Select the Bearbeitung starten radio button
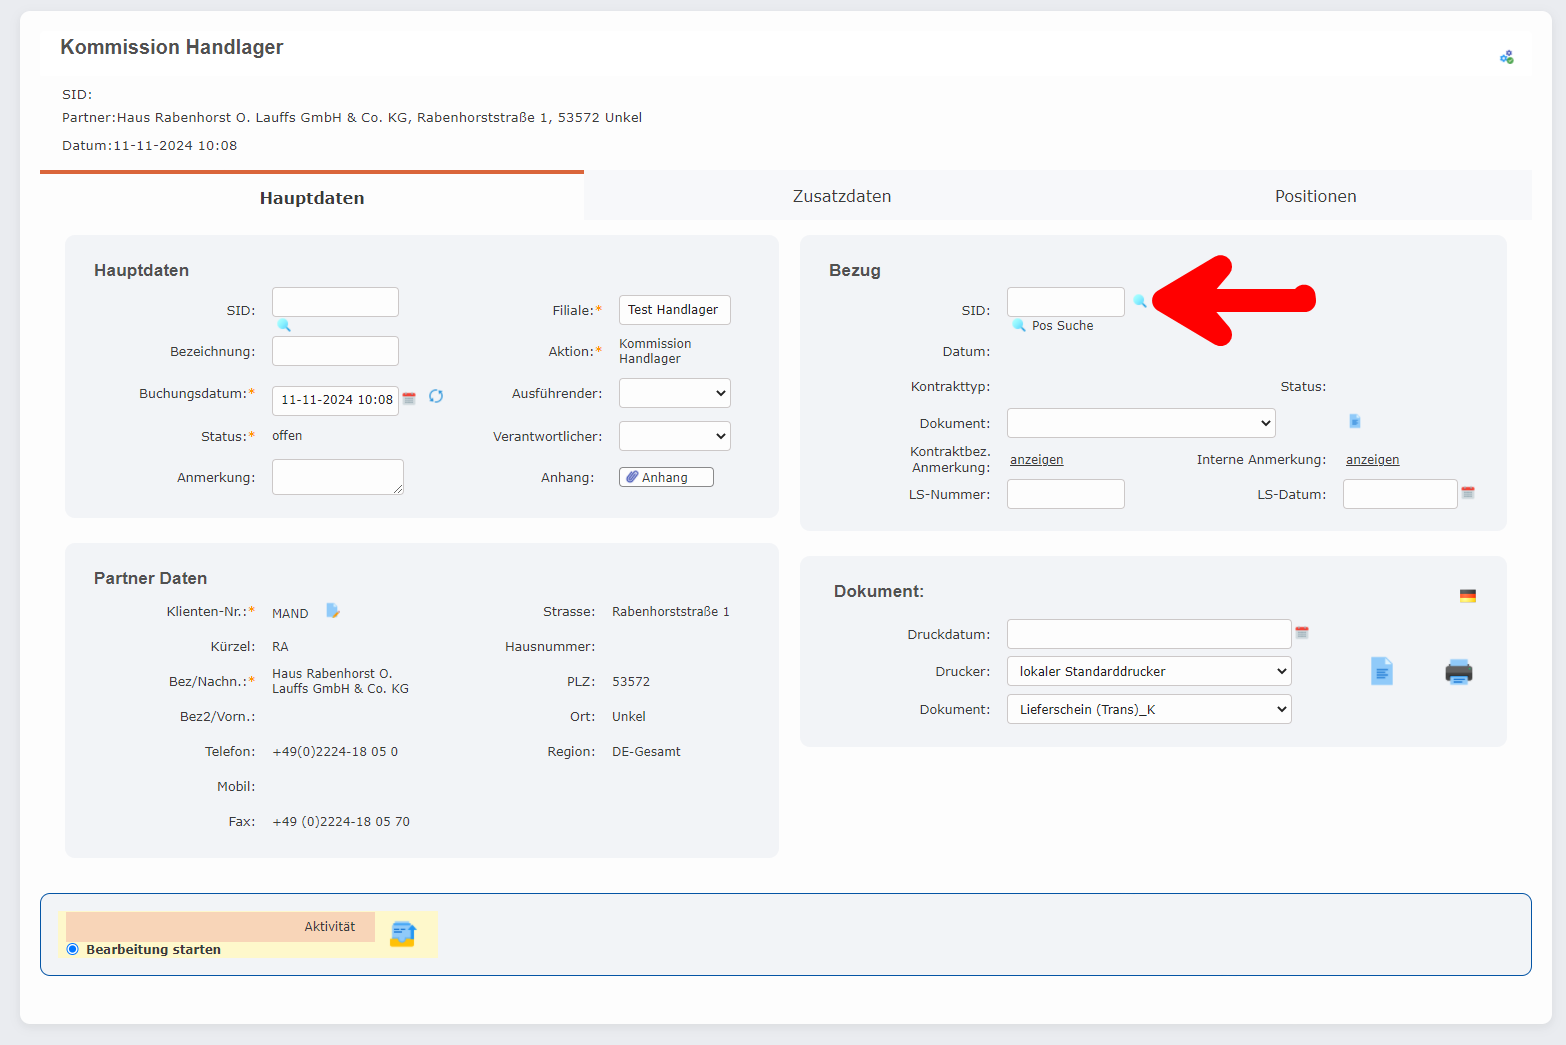The height and width of the screenshot is (1045, 1566). pos(72,949)
